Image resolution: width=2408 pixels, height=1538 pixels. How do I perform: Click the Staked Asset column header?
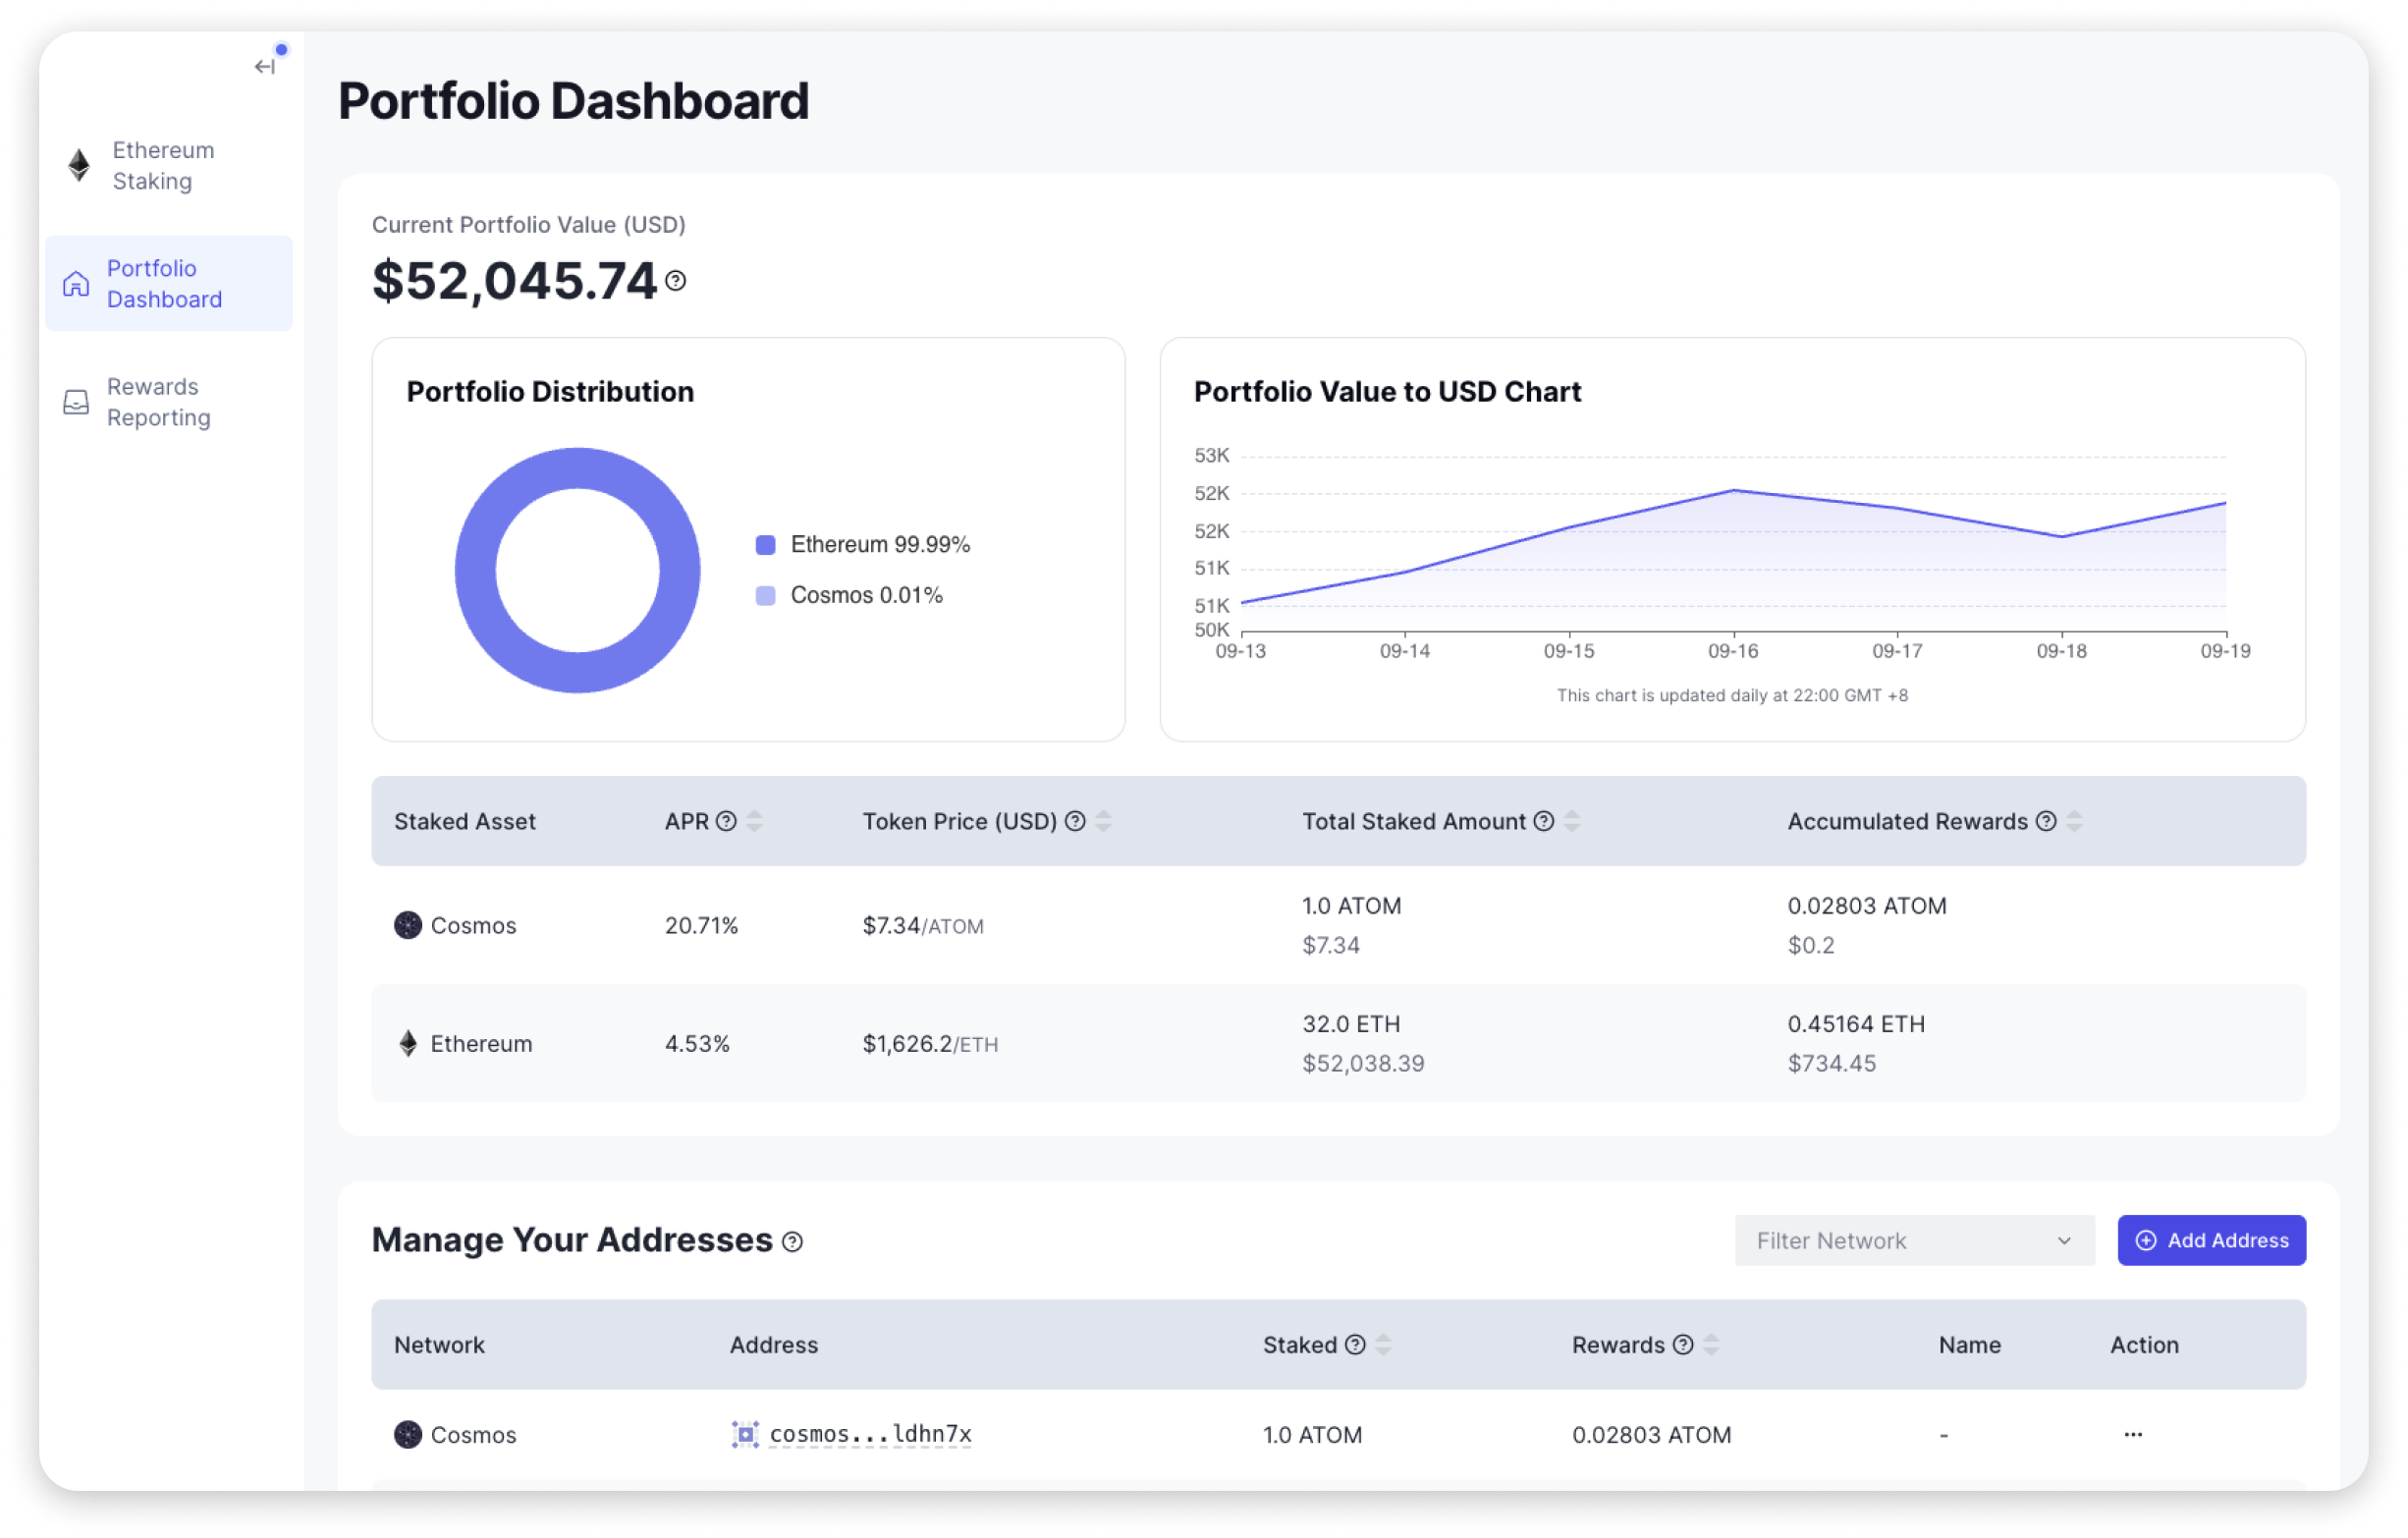(465, 822)
